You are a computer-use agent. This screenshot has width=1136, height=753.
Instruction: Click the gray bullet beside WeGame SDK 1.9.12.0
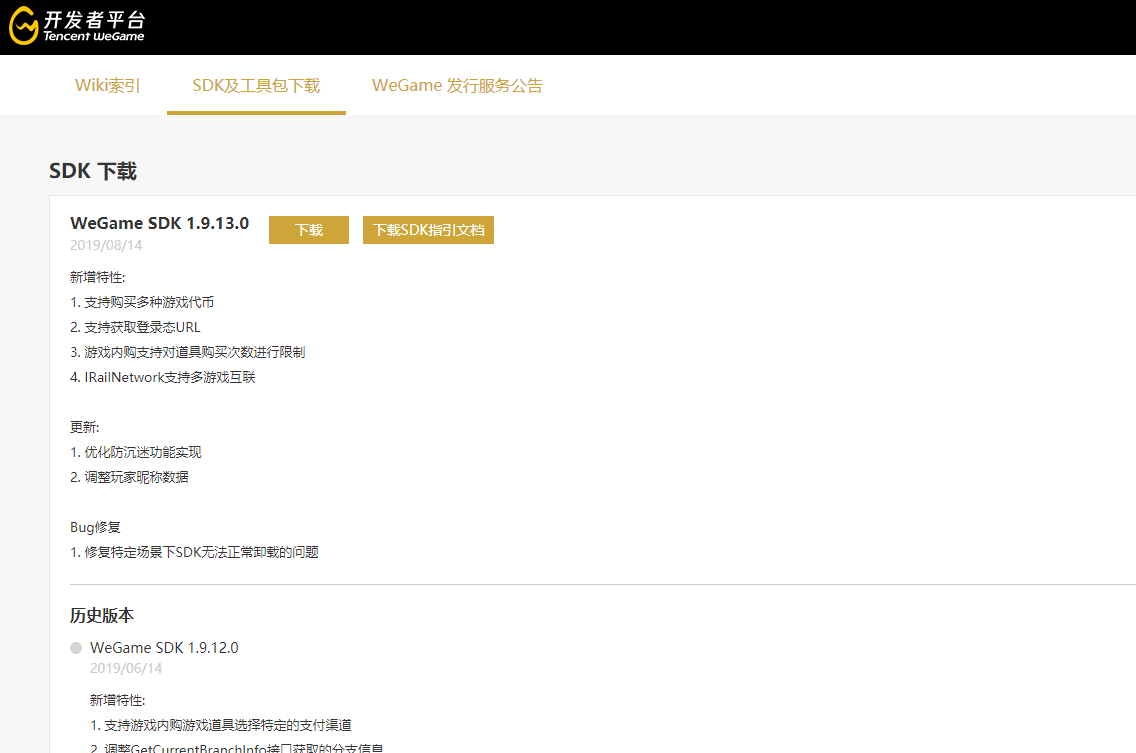75,647
